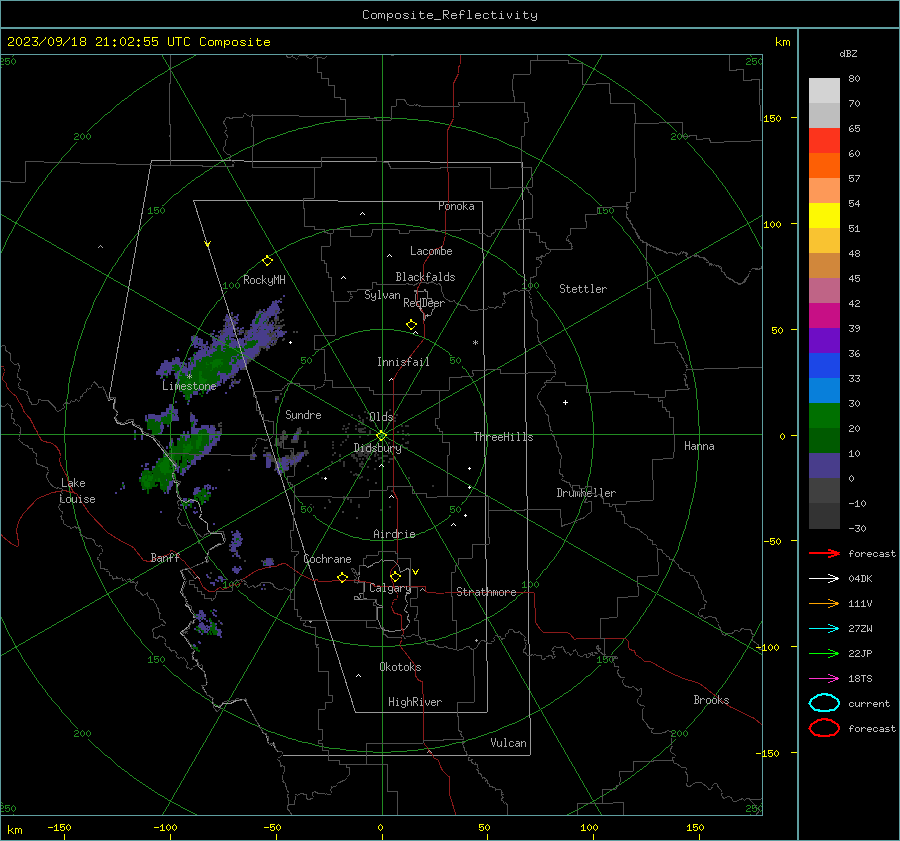Click the Ponoka city label
The width and height of the screenshot is (900, 841).
tap(456, 206)
